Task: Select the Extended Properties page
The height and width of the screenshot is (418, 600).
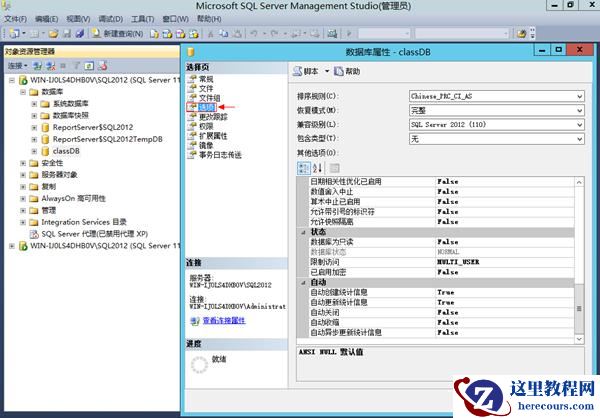Action: pyautogui.click(x=213, y=136)
